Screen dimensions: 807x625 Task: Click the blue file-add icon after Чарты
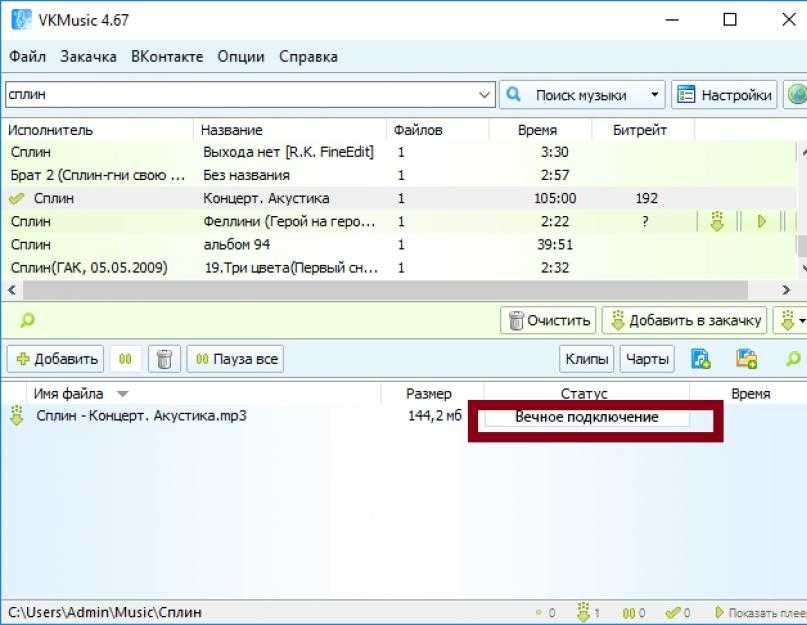(x=700, y=359)
